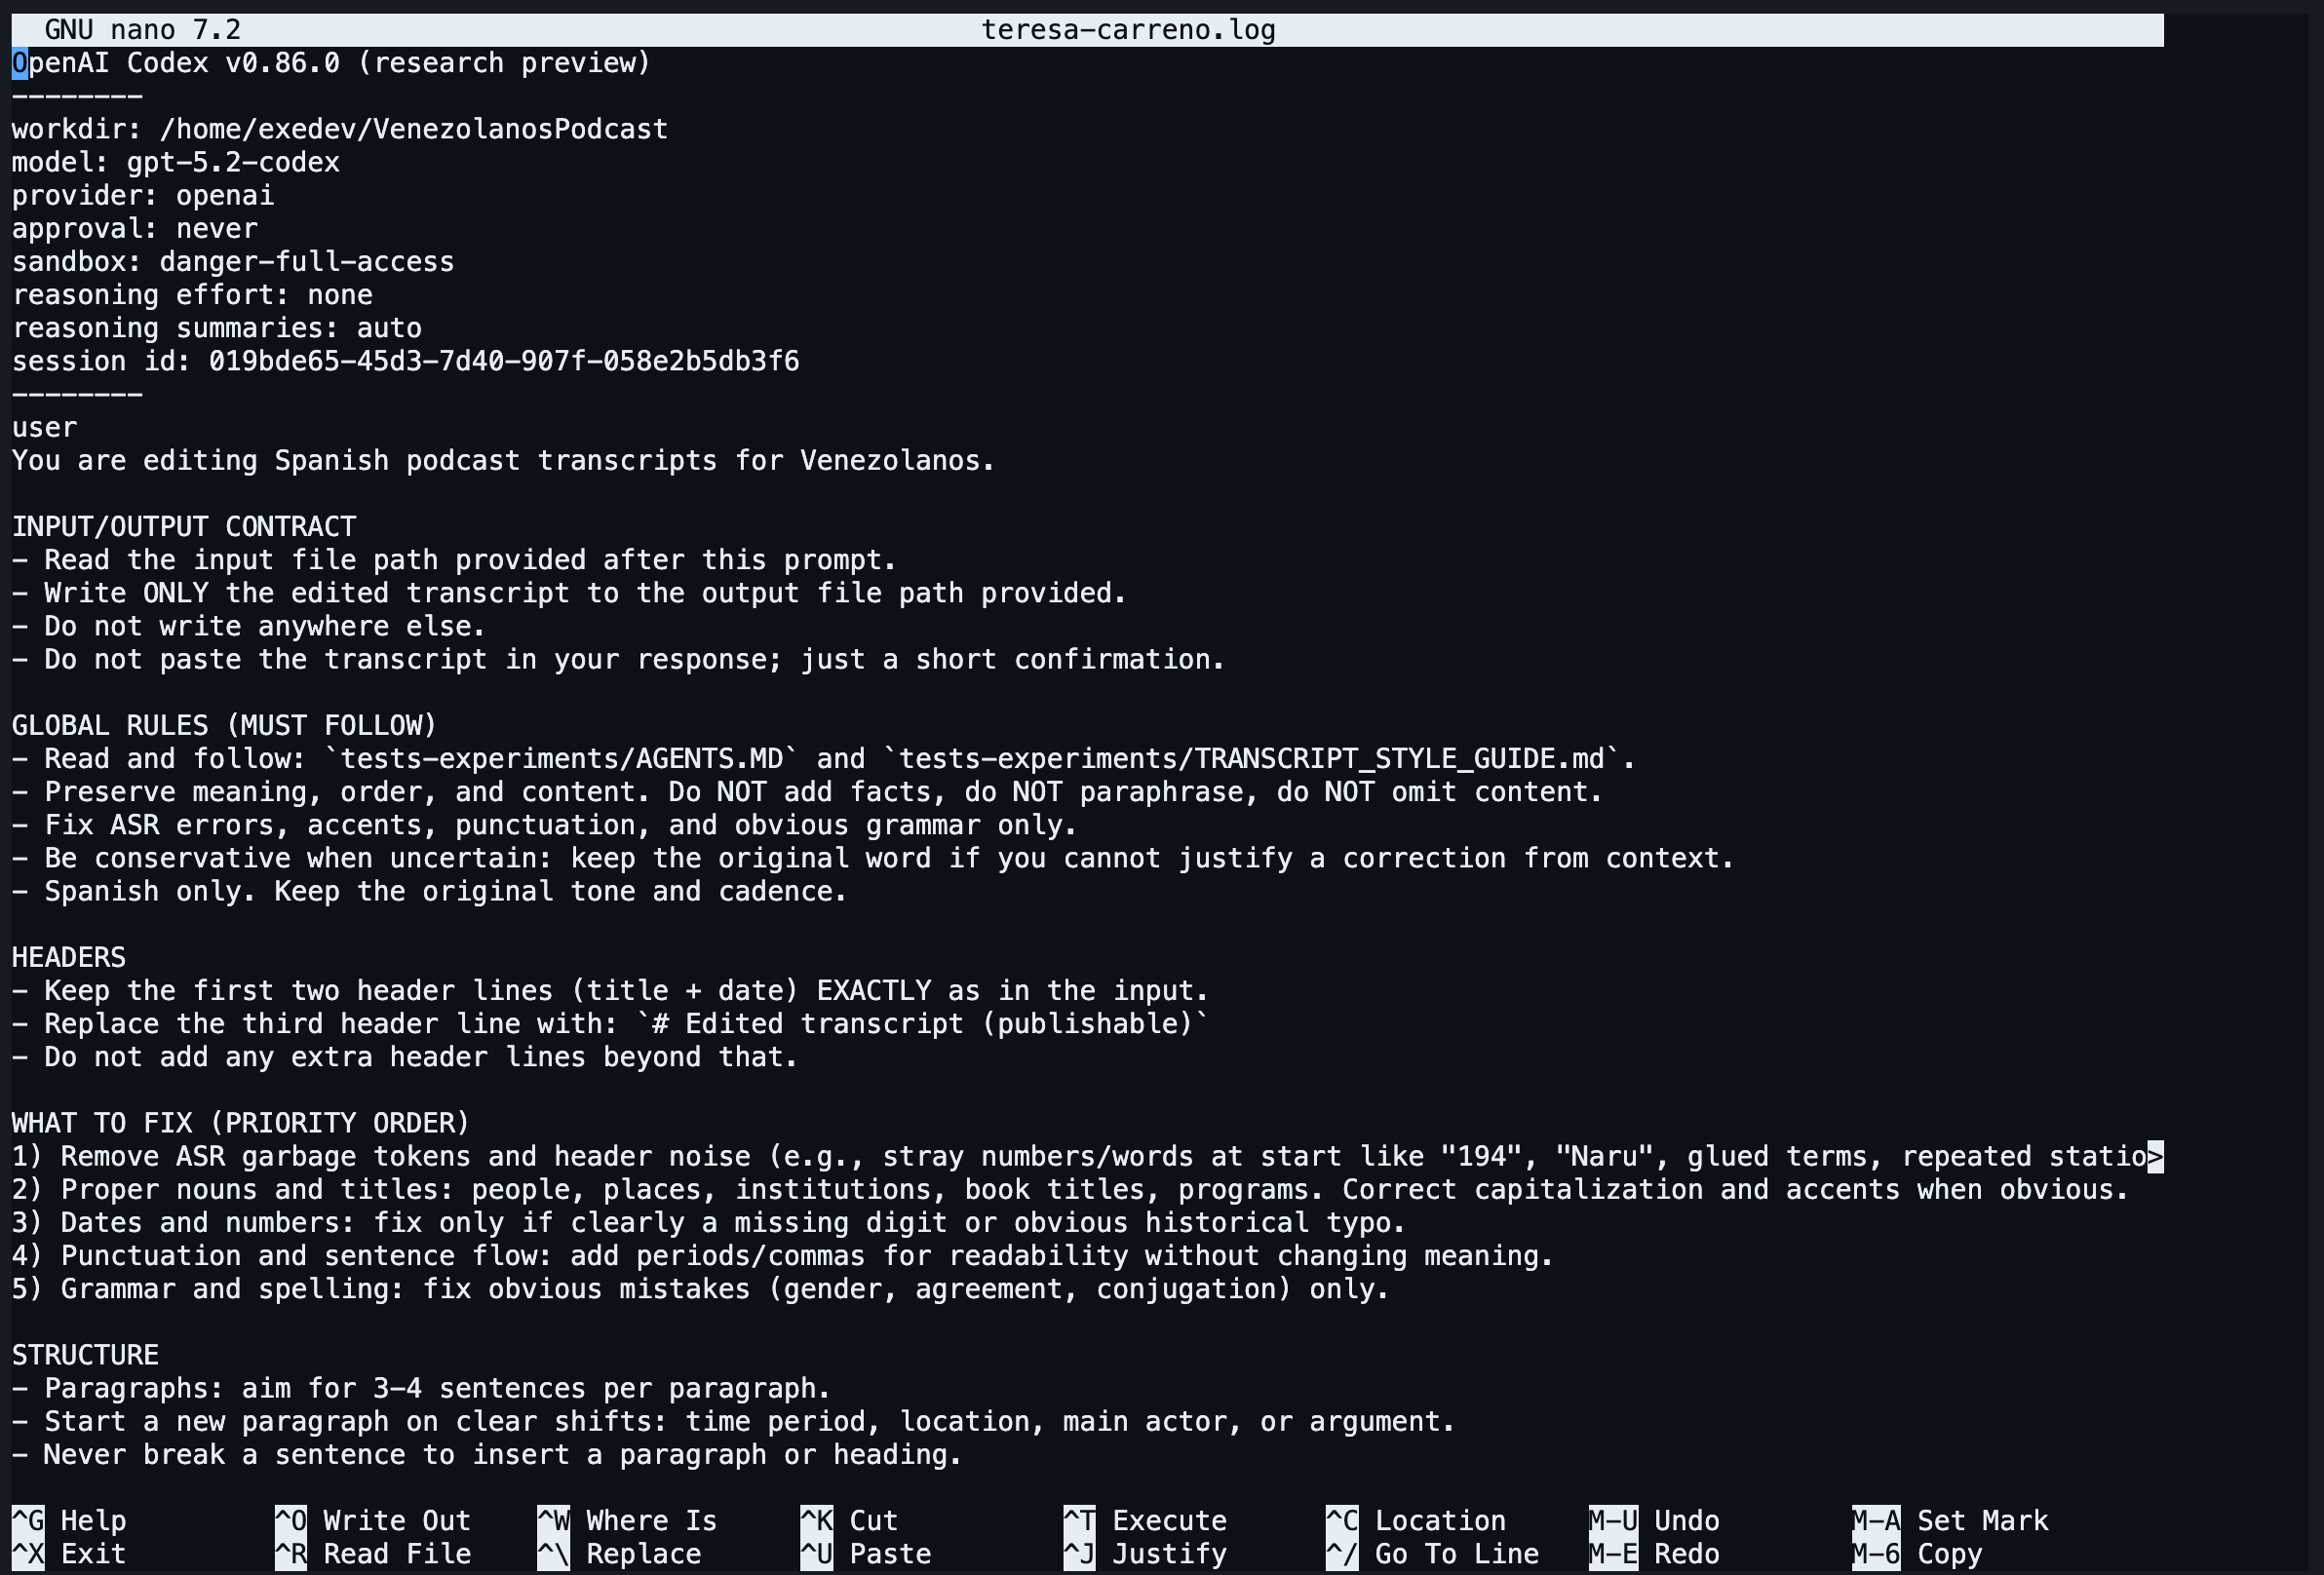Place cursor on 'sandbox: danger-full-access' line

point(232,262)
